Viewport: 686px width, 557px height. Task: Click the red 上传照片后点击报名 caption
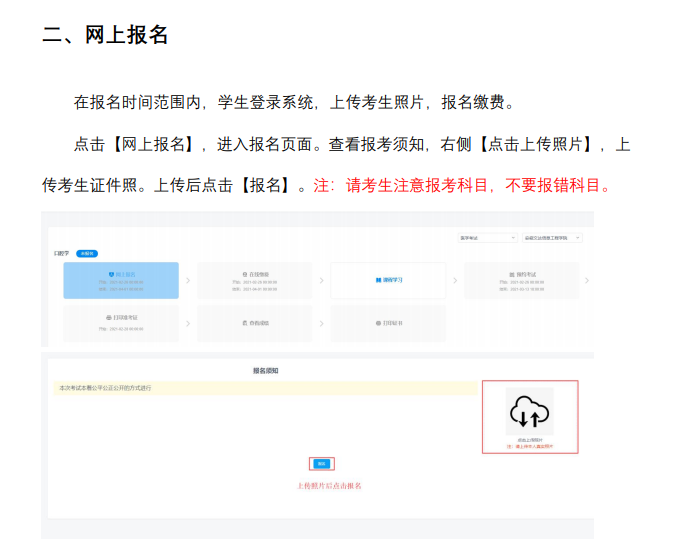[329, 486]
